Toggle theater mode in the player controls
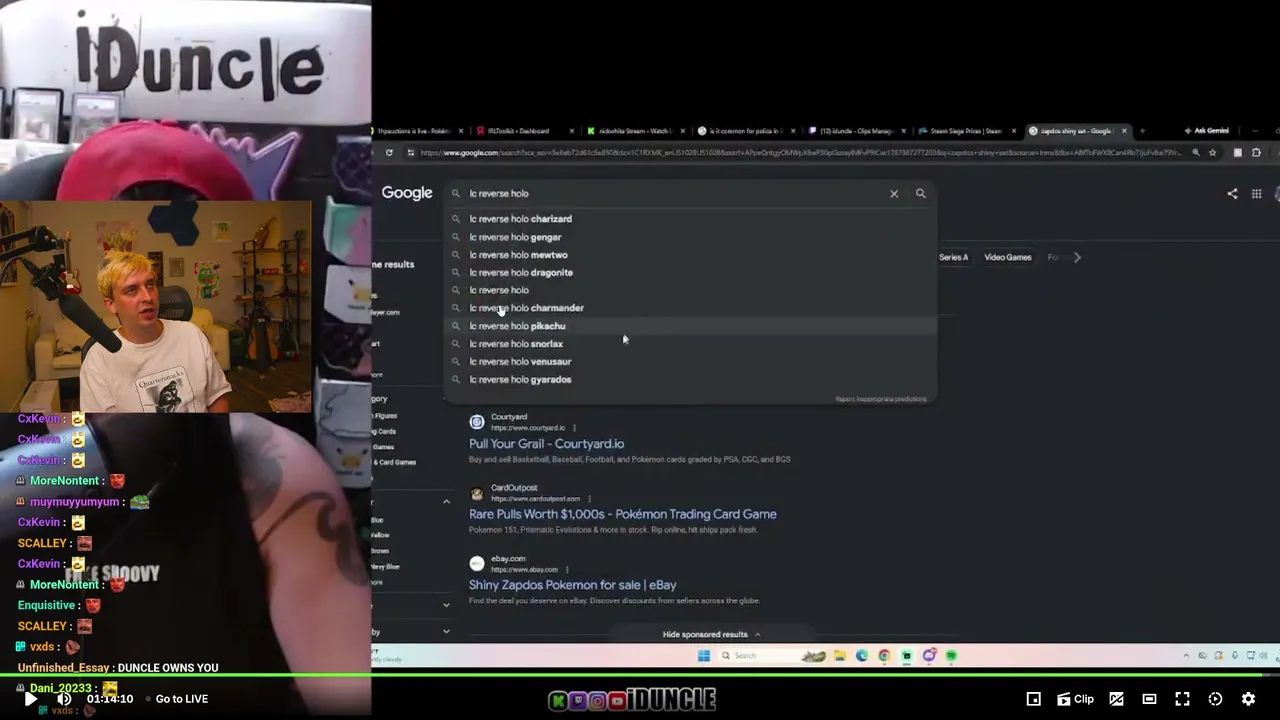1280x720 pixels. pos(1149,699)
